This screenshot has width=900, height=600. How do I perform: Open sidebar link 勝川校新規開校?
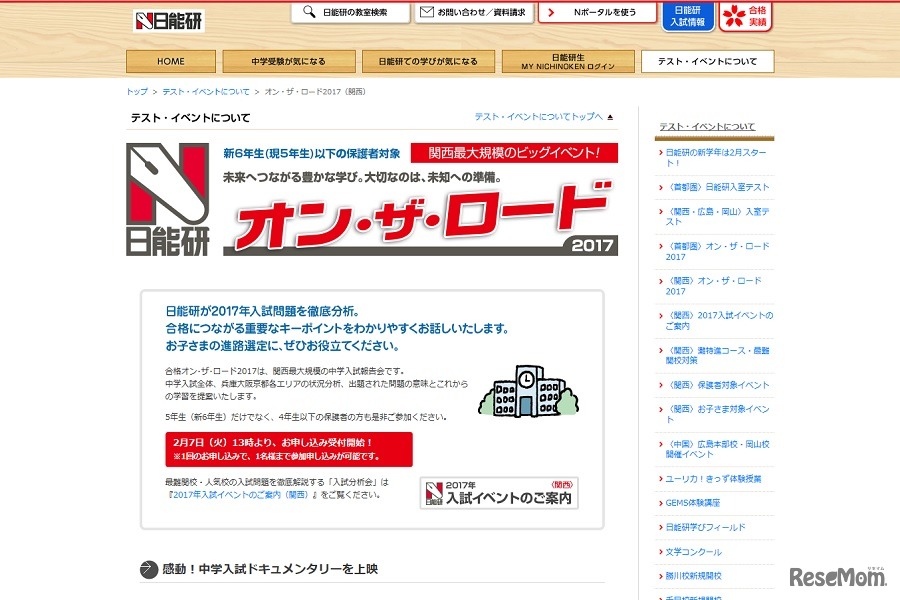coord(693,576)
